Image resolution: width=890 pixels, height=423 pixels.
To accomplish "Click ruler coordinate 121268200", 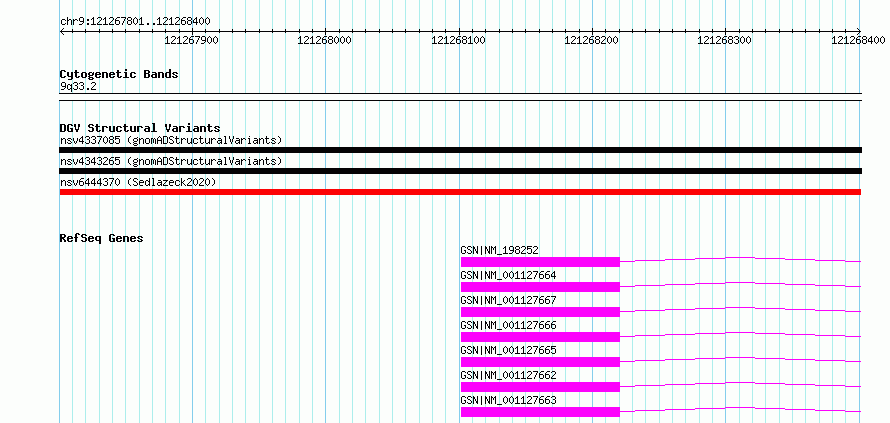I will [592, 40].
